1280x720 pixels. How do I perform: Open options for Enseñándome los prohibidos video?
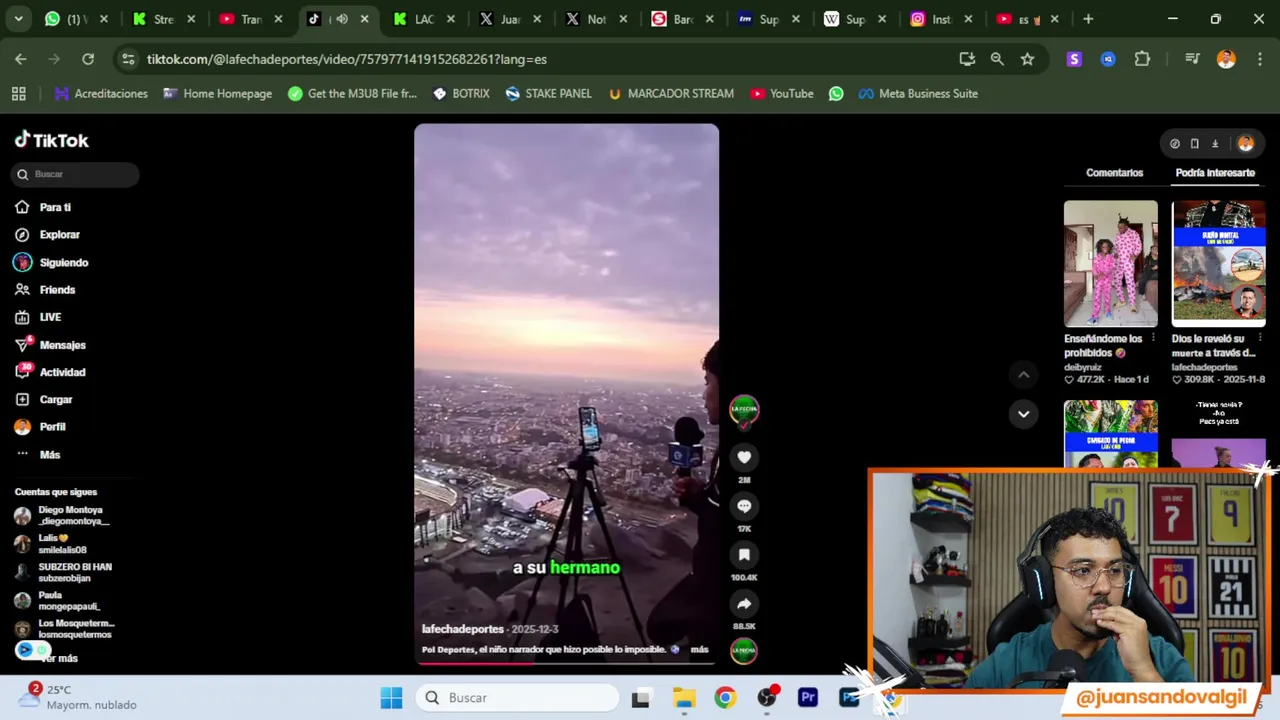click(1152, 339)
